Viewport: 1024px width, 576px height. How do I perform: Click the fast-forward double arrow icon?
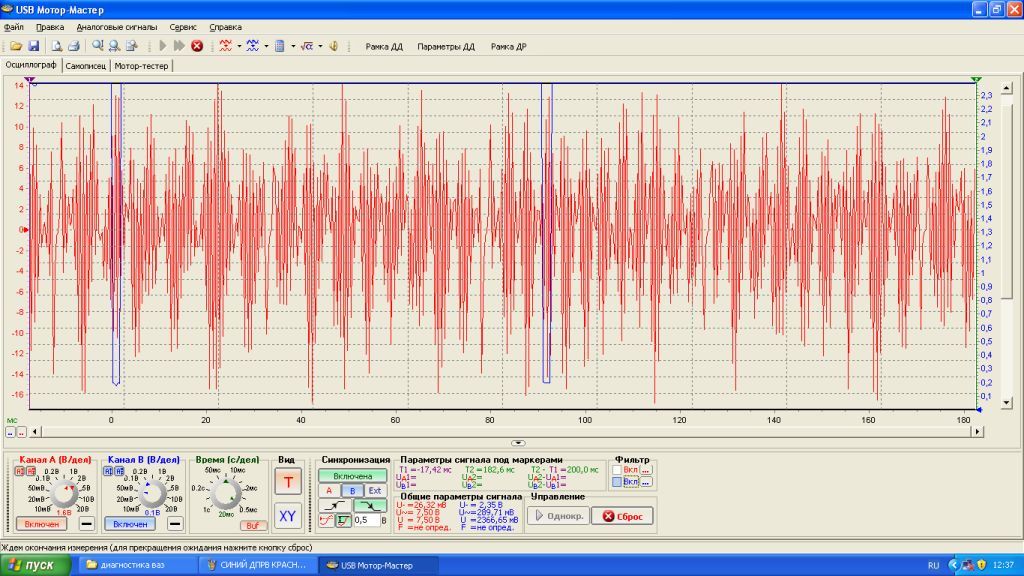coord(179,46)
